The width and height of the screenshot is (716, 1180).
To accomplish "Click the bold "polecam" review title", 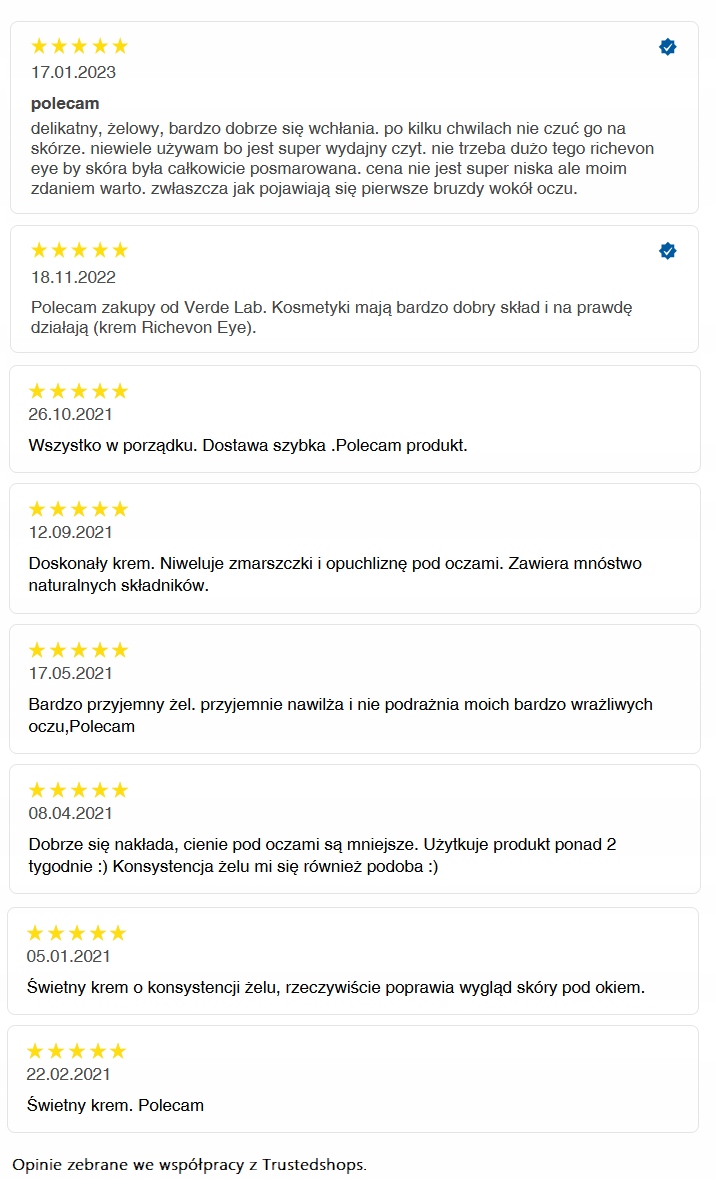I will pyautogui.click(x=65, y=104).
